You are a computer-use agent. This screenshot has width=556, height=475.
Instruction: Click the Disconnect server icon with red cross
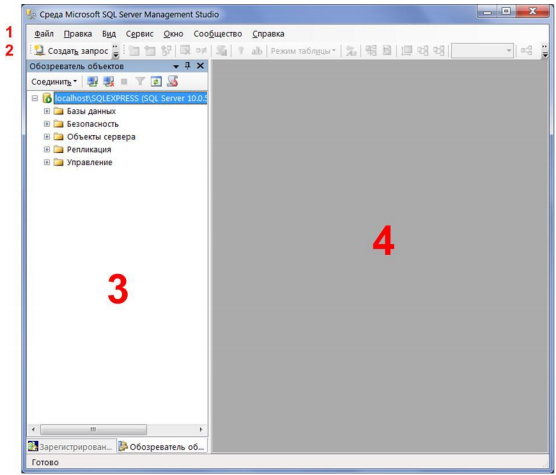109,82
